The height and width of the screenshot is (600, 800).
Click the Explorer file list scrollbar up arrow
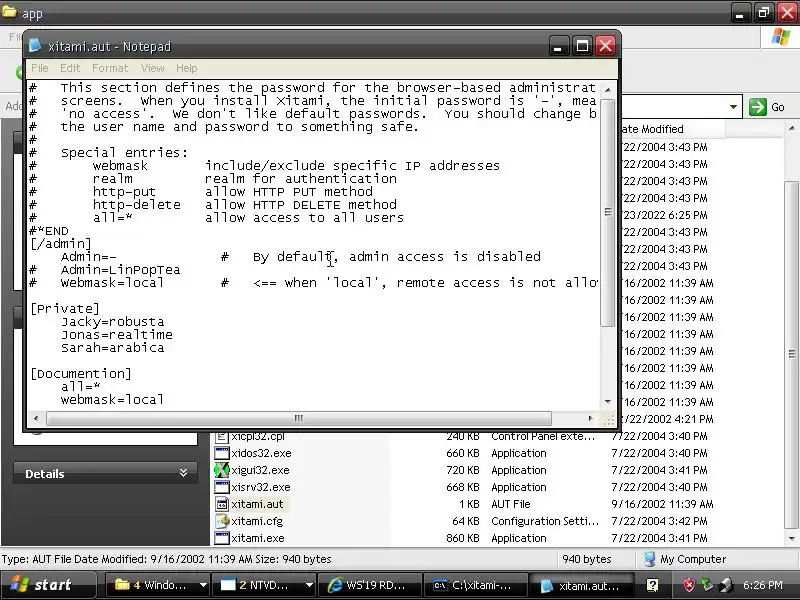point(791,128)
